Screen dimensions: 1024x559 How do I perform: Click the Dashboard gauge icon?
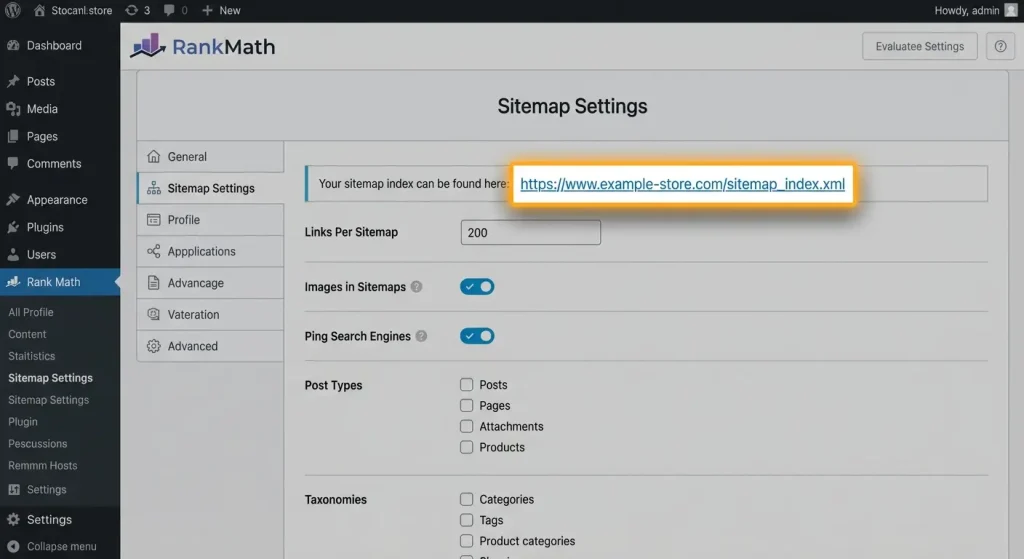pos(13,46)
